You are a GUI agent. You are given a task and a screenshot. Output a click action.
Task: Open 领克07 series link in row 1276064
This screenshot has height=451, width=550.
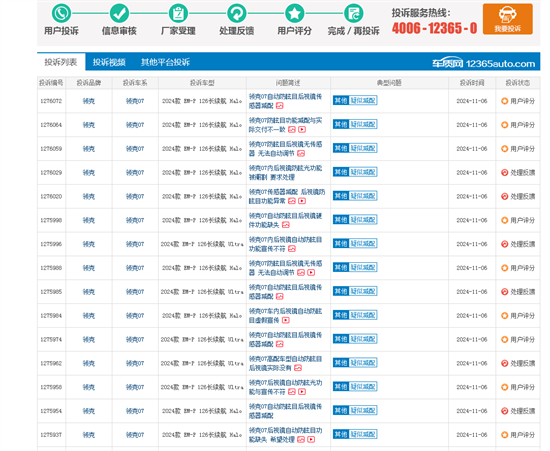click(x=135, y=125)
